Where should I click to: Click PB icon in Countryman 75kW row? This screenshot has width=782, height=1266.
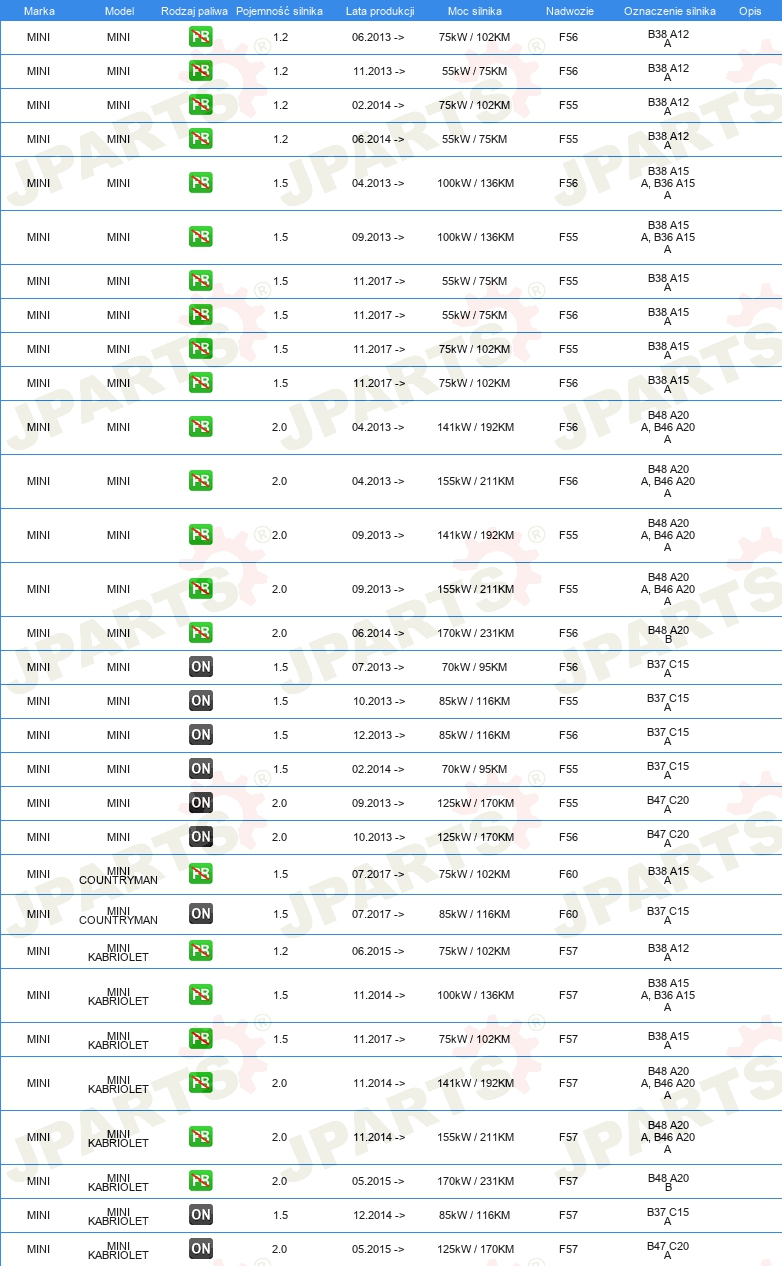(x=201, y=874)
